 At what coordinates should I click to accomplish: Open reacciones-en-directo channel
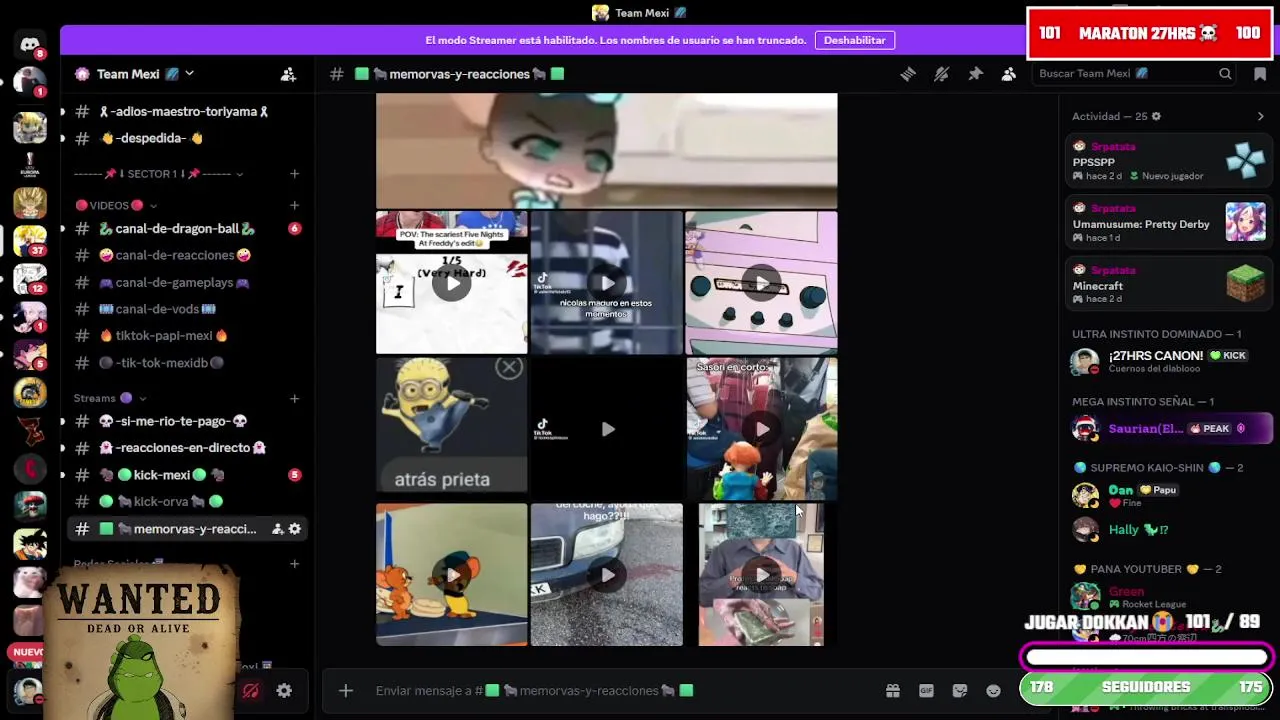186,448
